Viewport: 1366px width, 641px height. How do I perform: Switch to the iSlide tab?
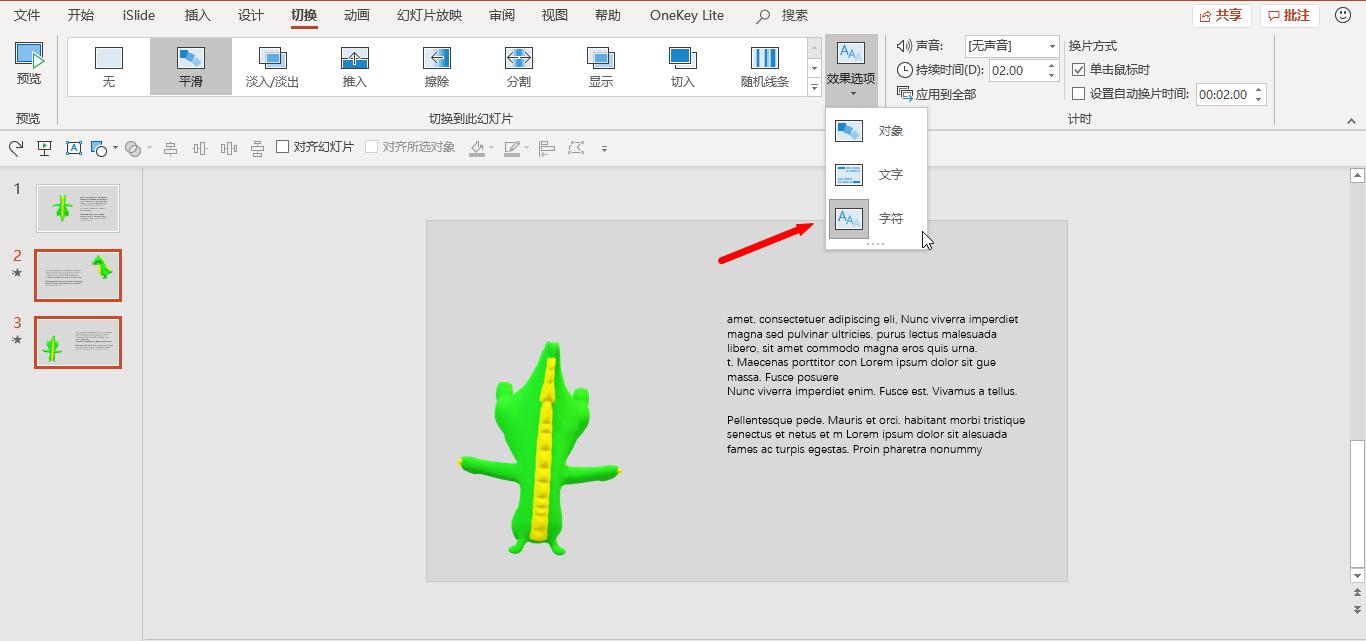pyautogui.click(x=139, y=15)
